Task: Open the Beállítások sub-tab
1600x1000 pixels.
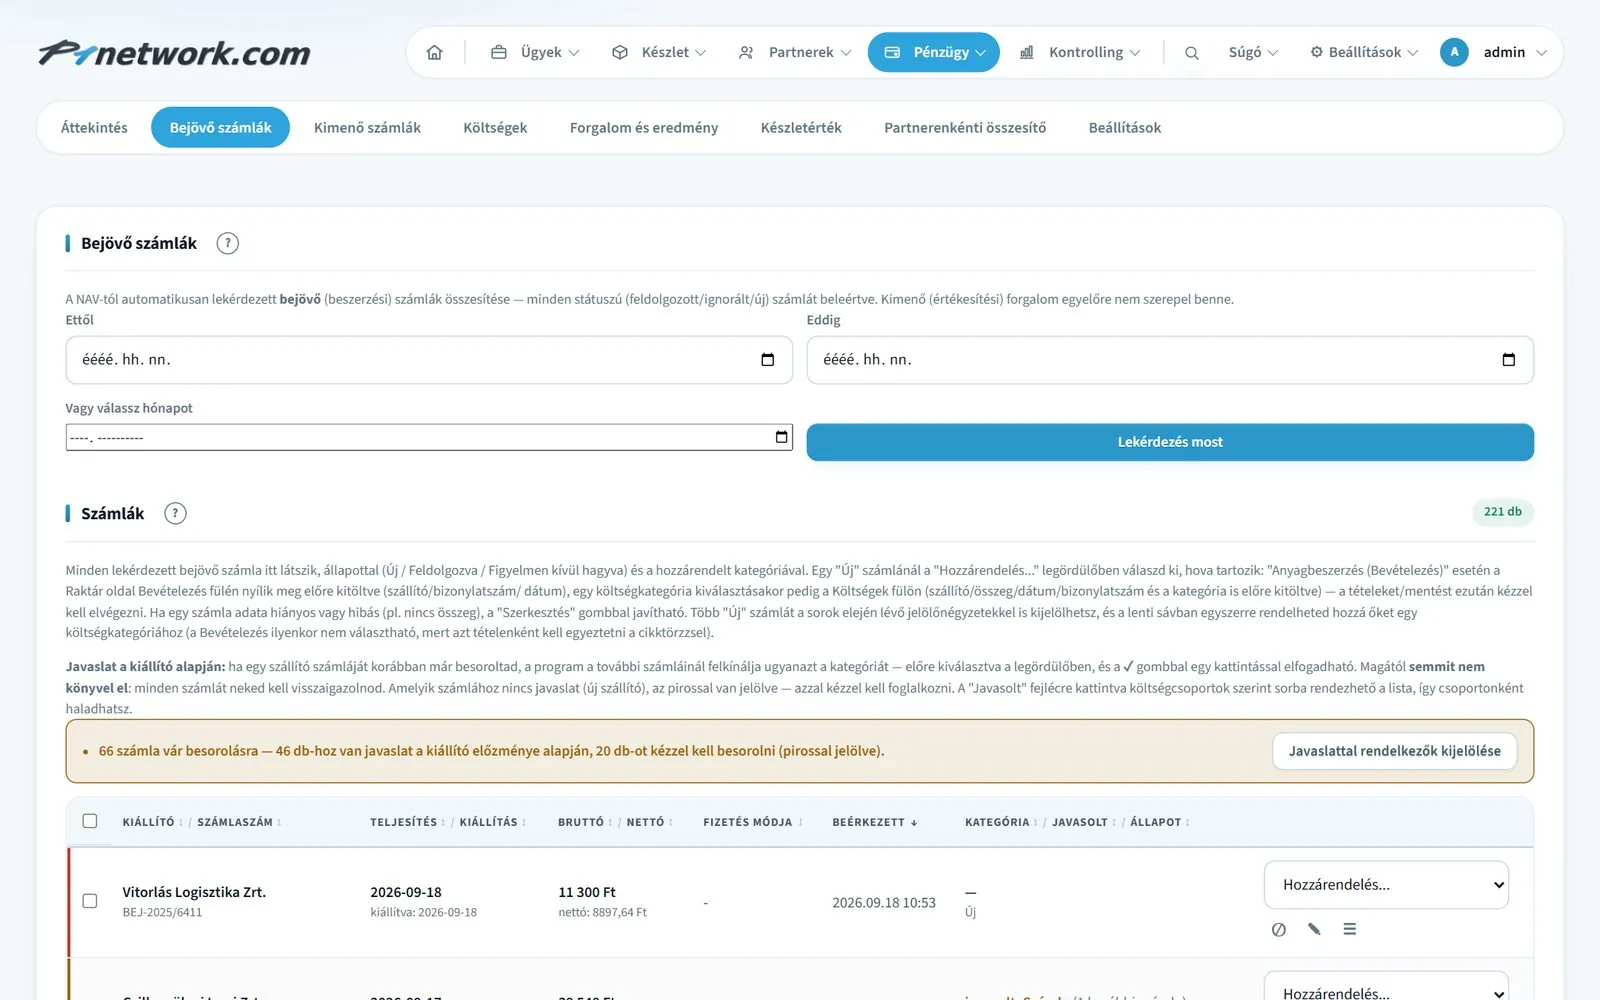Action: (1125, 128)
